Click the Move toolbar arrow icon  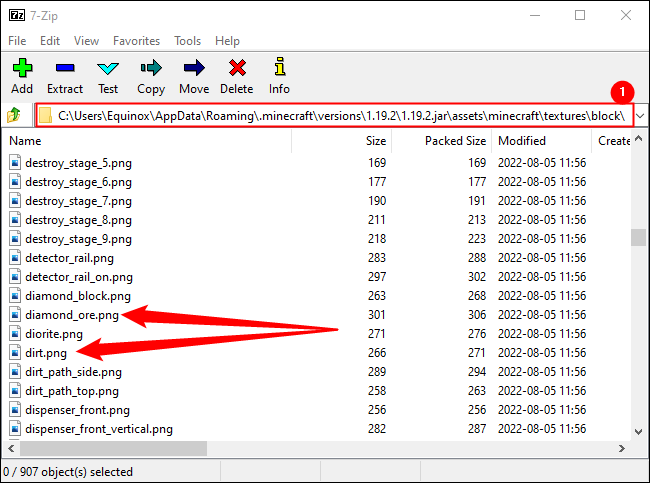194,68
